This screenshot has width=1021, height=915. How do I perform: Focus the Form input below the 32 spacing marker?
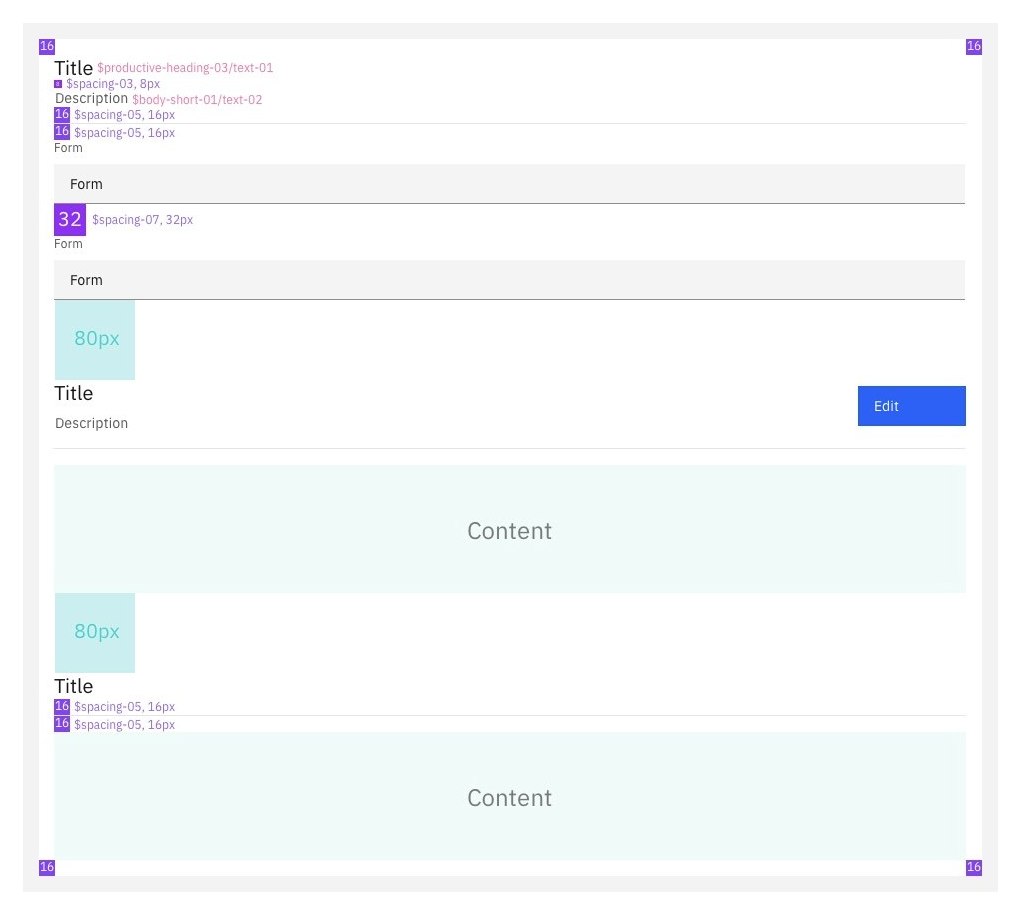tap(509, 280)
